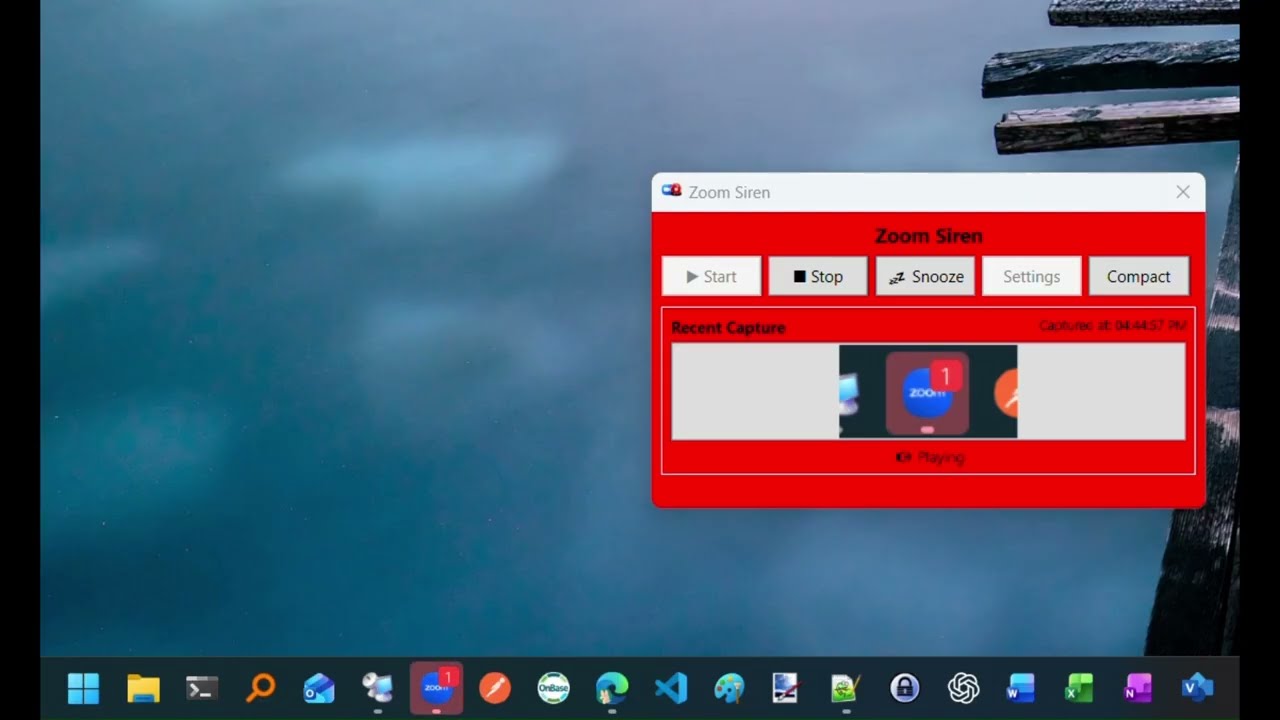Click the 'Recent Capture' heading
Screen dimensions: 1280x720
point(728,327)
